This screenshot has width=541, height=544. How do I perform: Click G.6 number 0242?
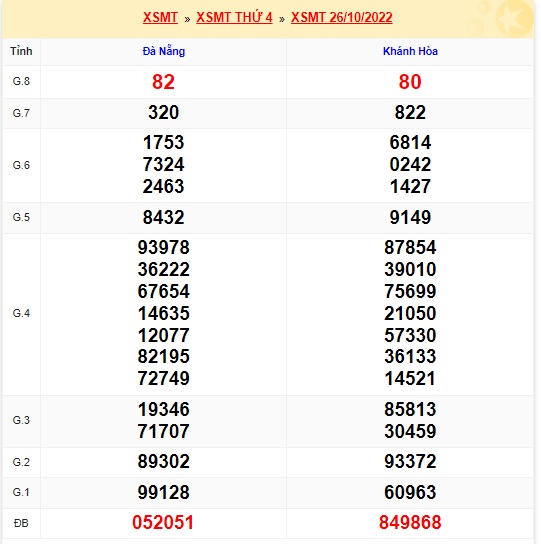pyautogui.click(x=410, y=164)
